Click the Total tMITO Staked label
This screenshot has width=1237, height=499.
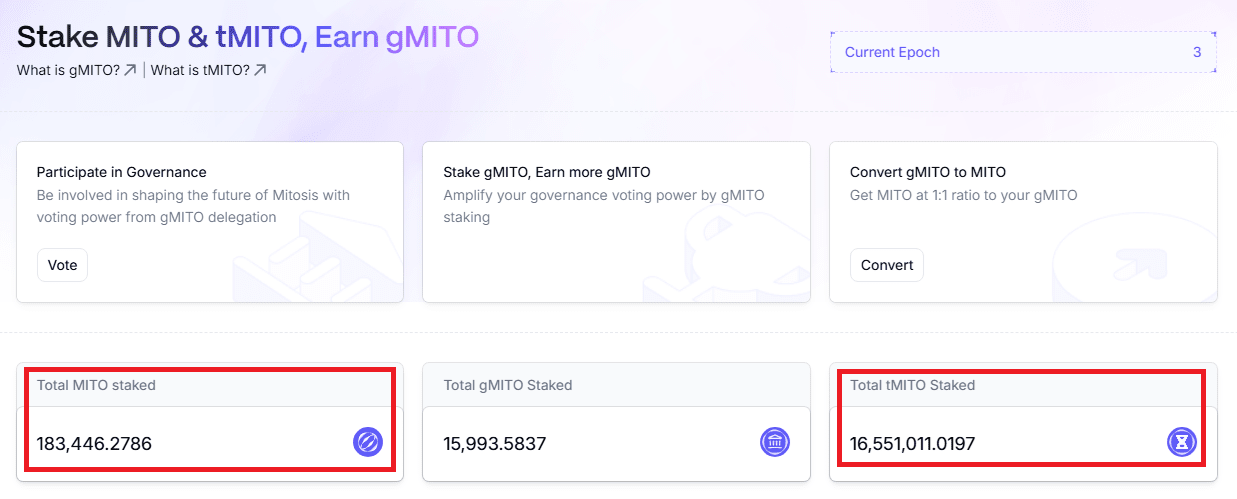tap(912, 385)
